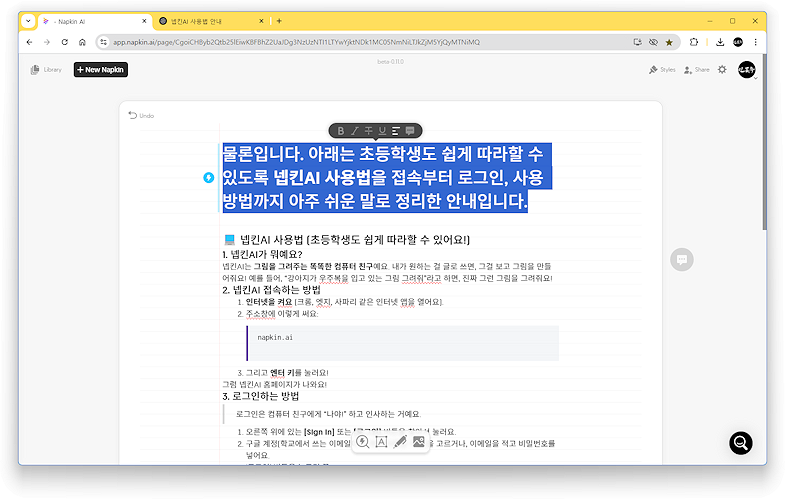Click the 'beta 0.11.0' version label
The image size is (785, 499).
(390, 62)
